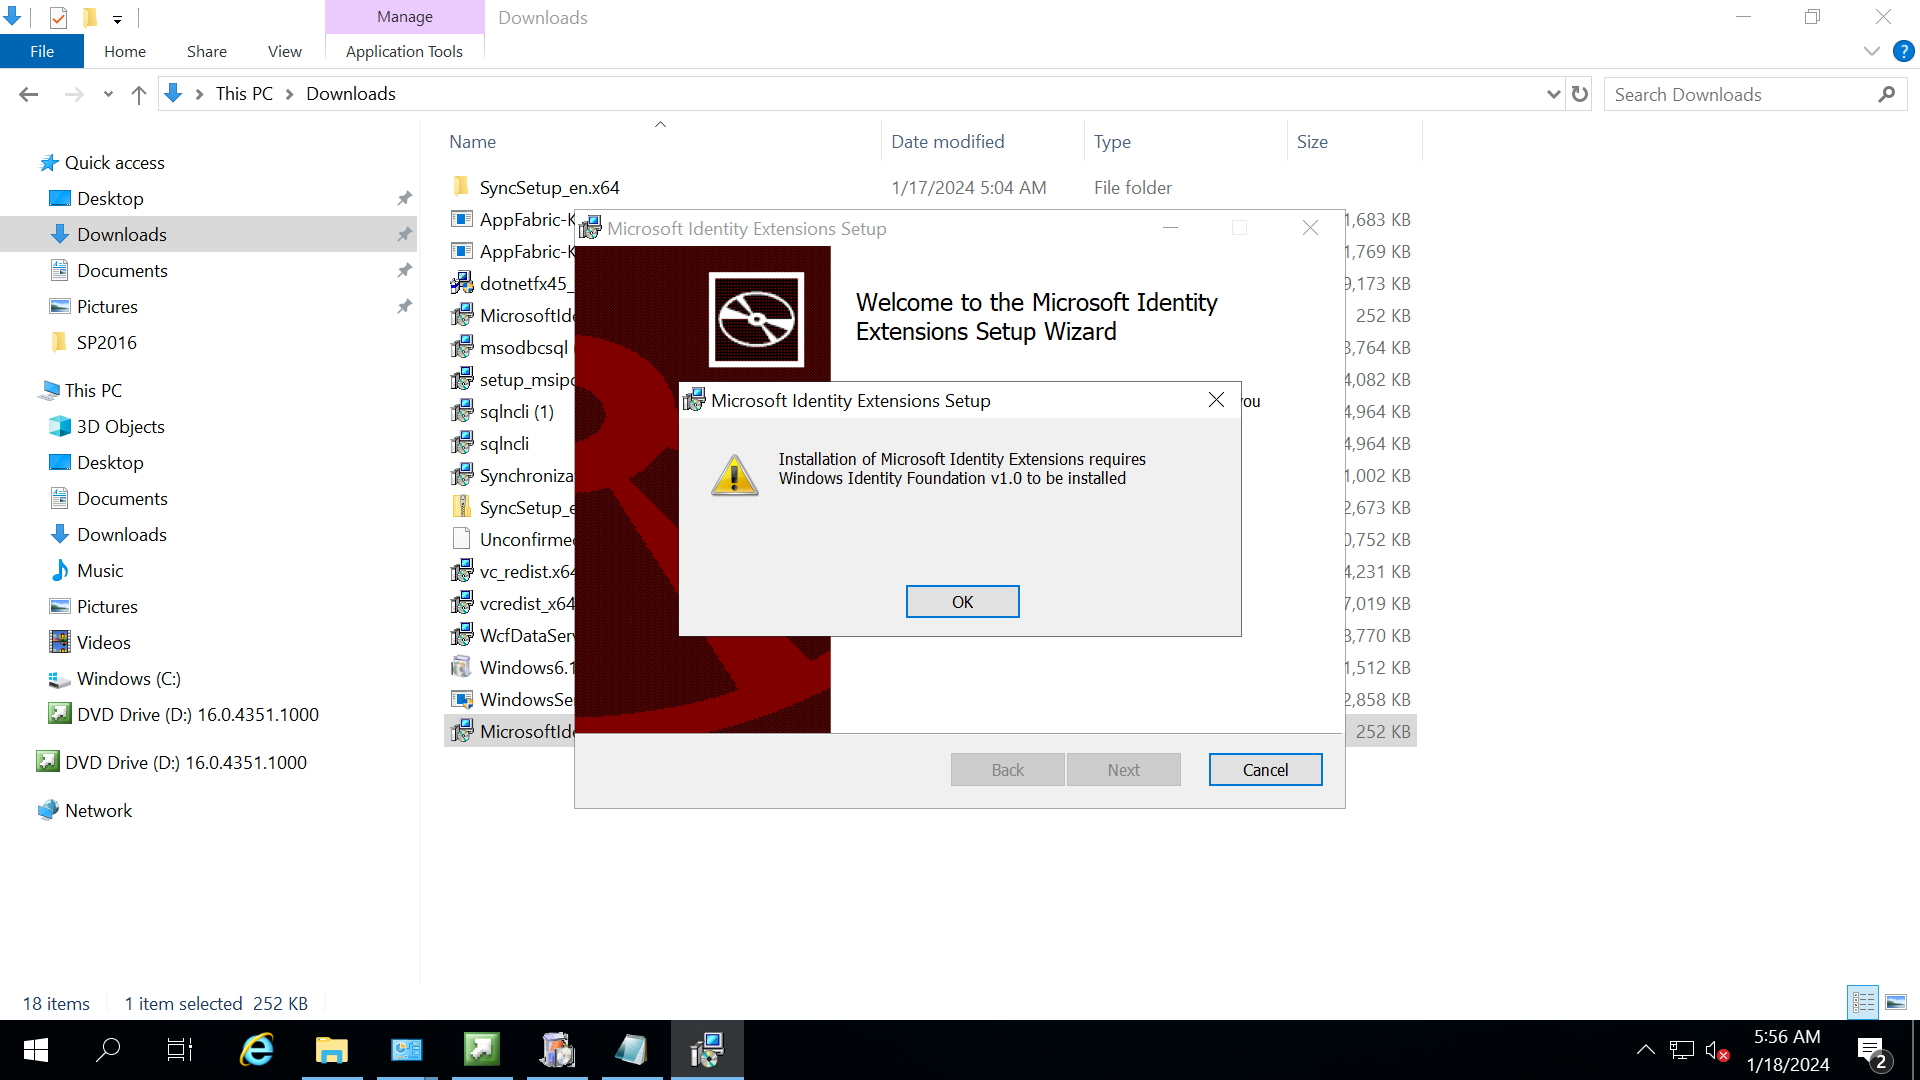The width and height of the screenshot is (1920, 1080).
Task: Open the muted volume tray icon
Action: pos(1717,1050)
